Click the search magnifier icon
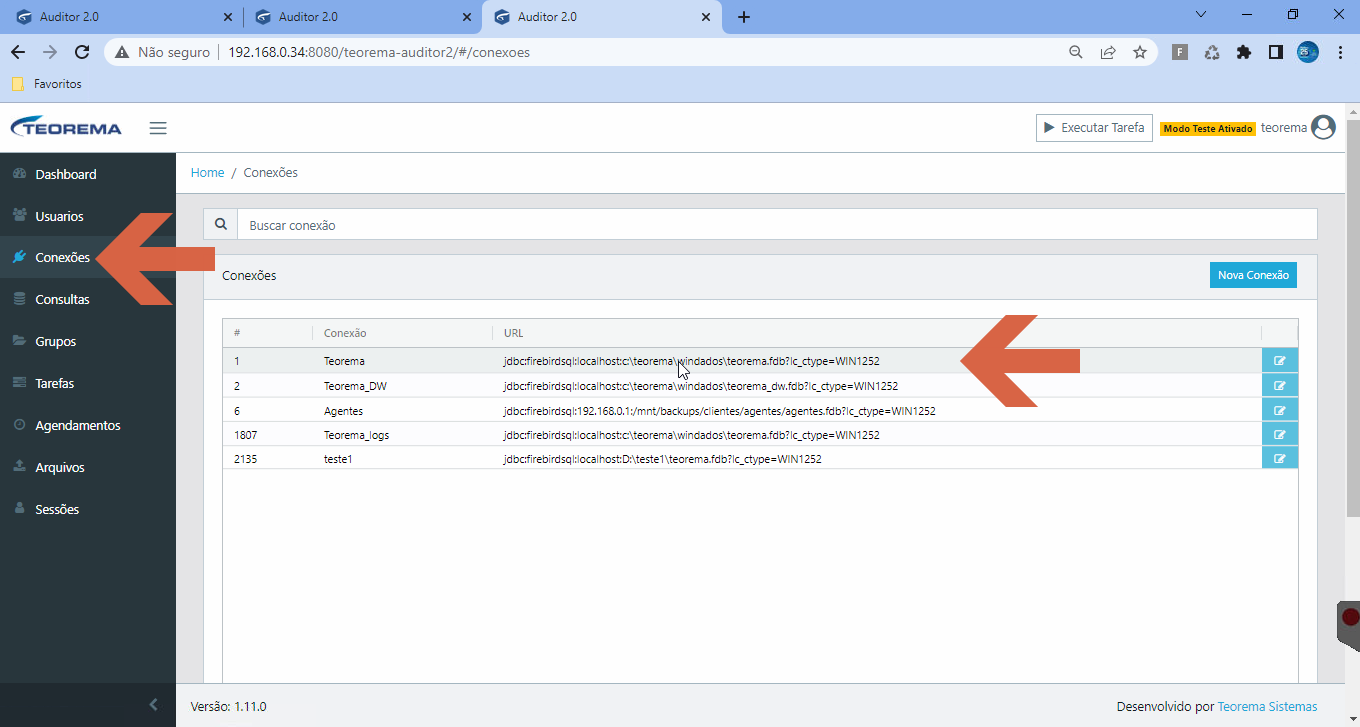The width and height of the screenshot is (1360, 727). click(x=221, y=225)
